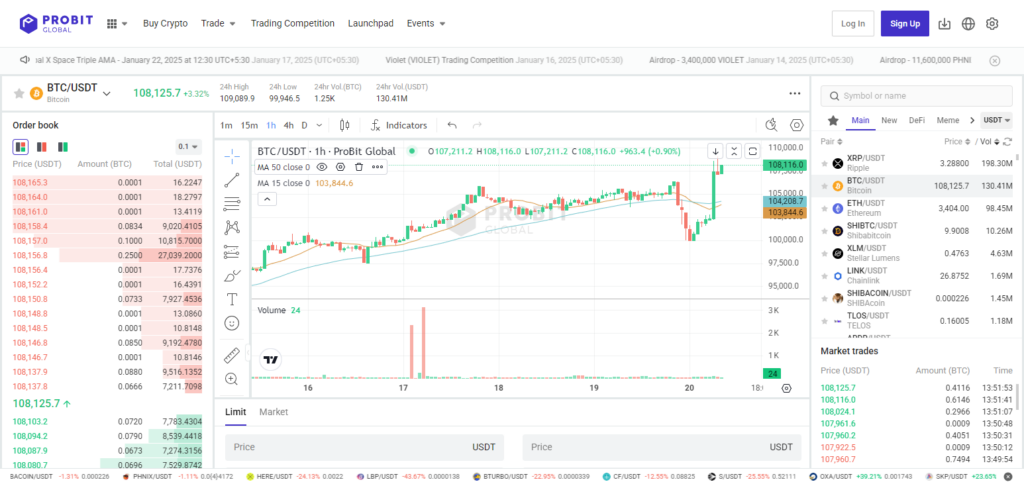Select the trend line drawing tool

pyautogui.click(x=232, y=180)
